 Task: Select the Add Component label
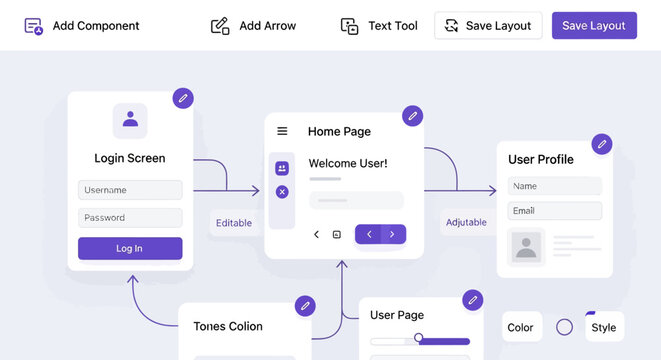pos(96,26)
